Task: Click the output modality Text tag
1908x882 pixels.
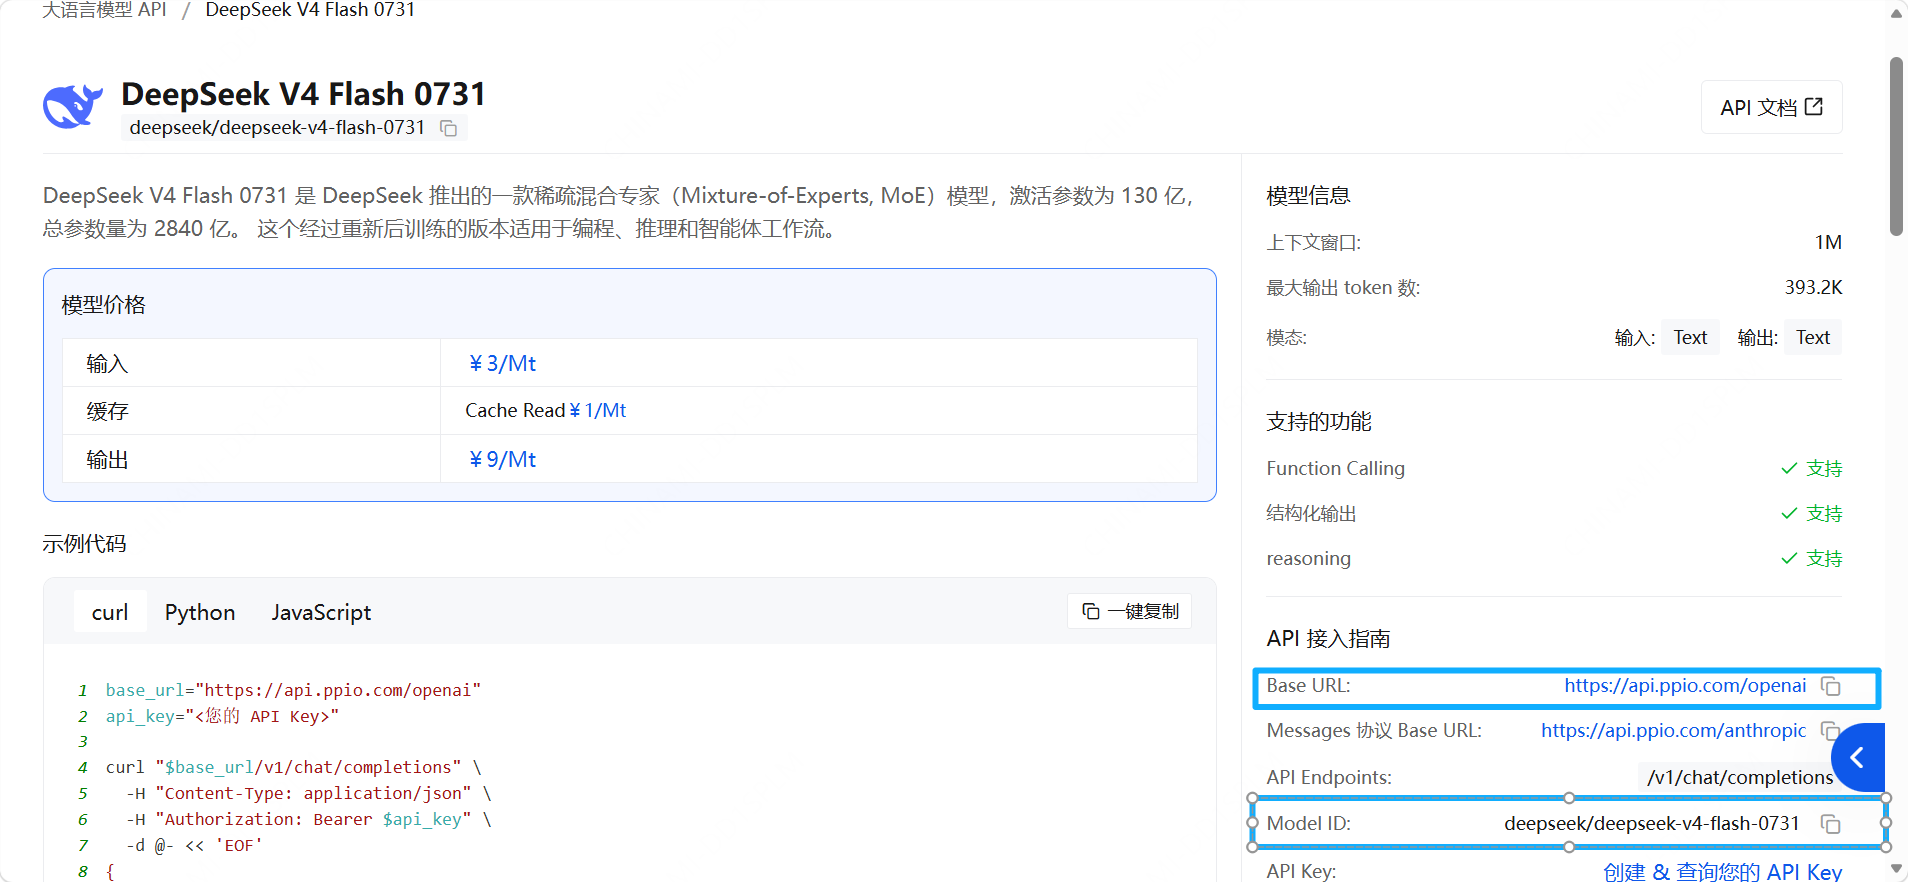Action: [x=1813, y=338]
